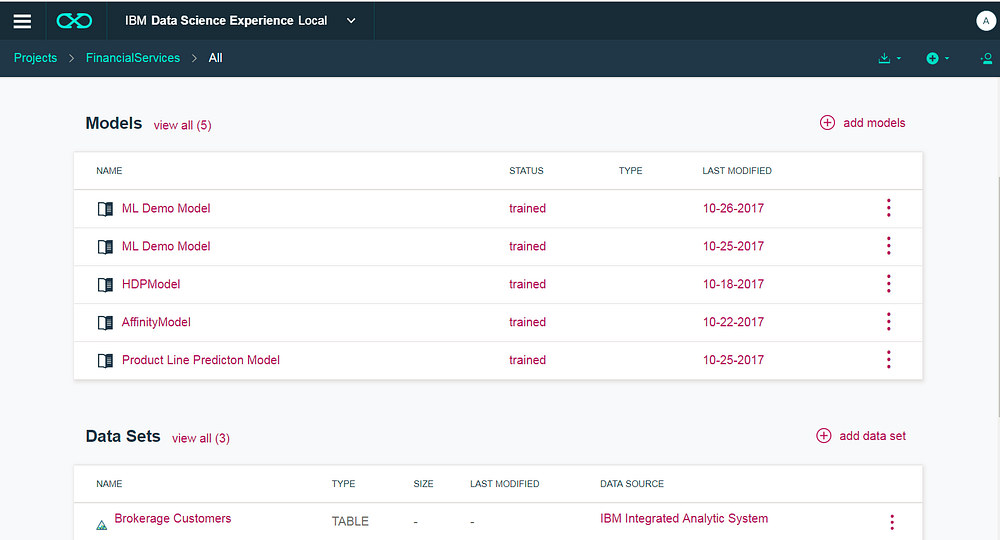Screen dimensions: 1000x540
Task: Click model icon for ML Demo Model 10-26-2017
Action: click(105, 208)
